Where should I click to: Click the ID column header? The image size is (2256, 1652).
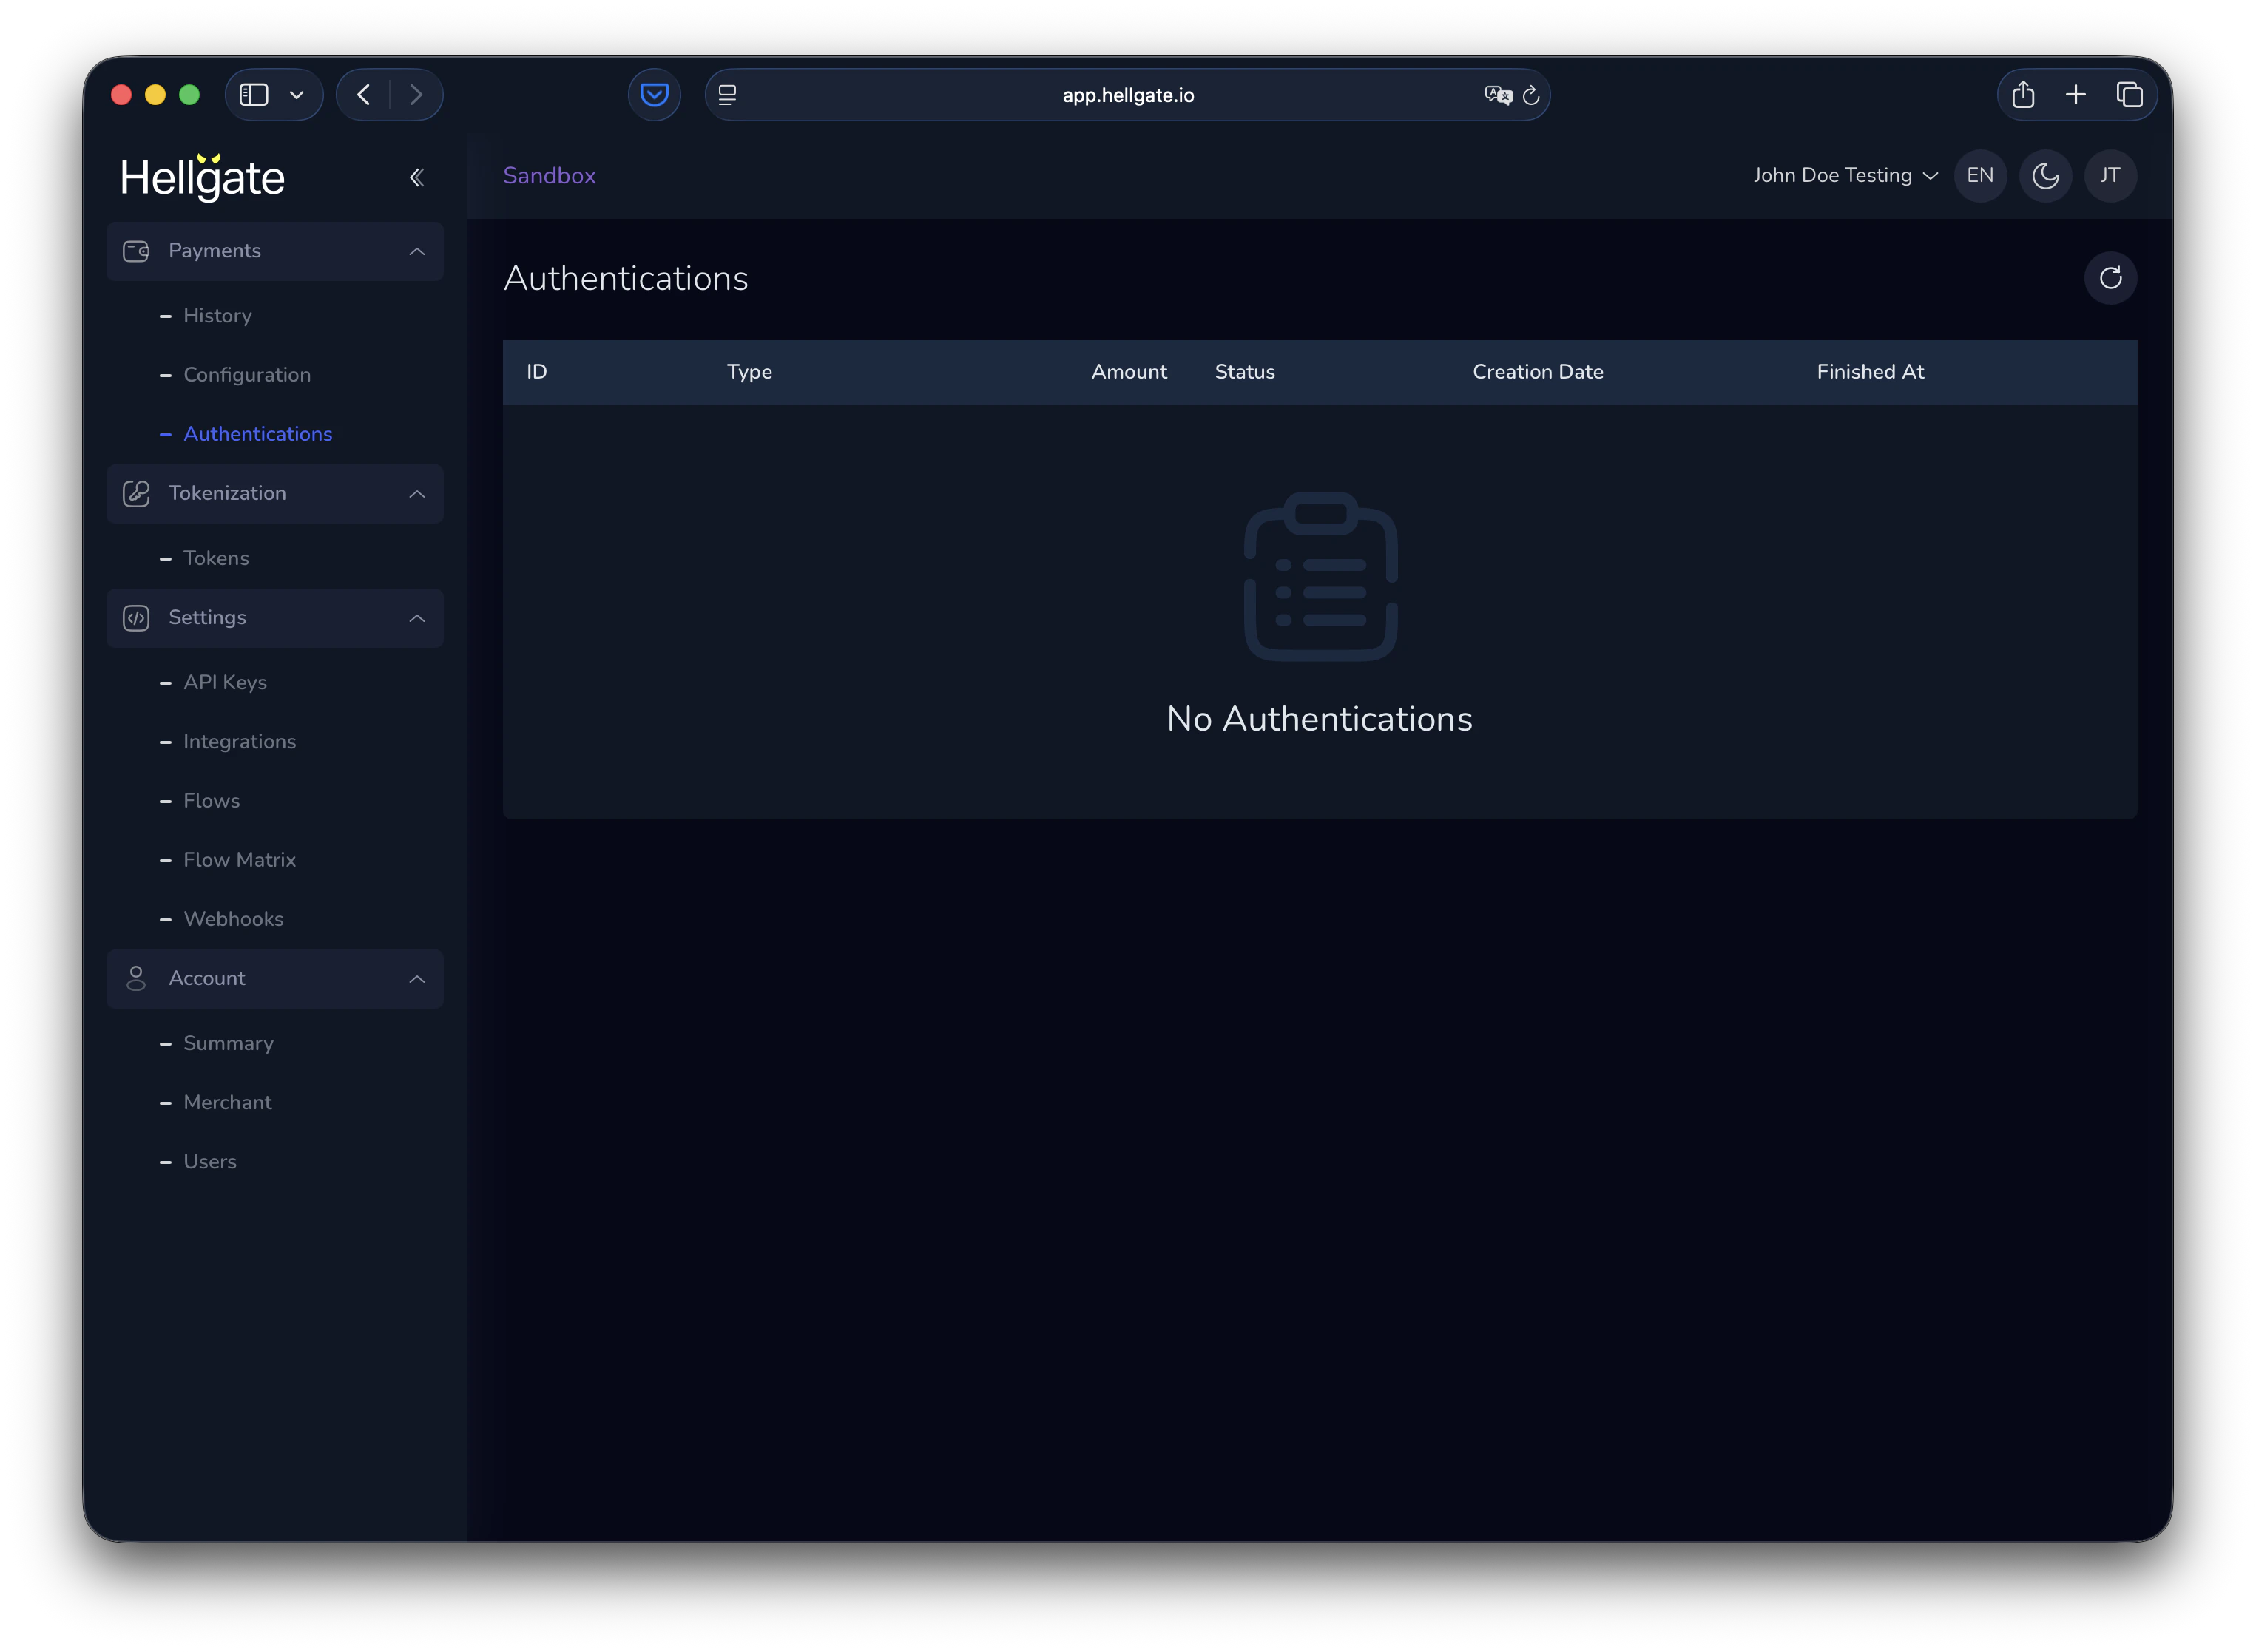click(537, 372)
